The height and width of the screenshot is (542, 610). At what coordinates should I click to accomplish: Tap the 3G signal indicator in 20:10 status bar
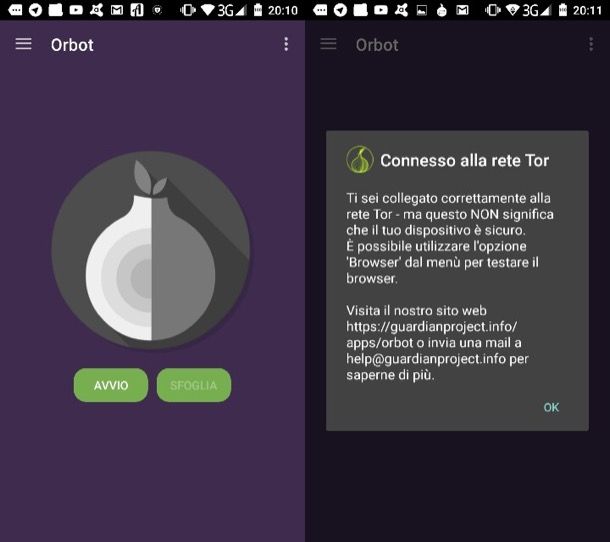pyautogui.click(x=232, y=10)
